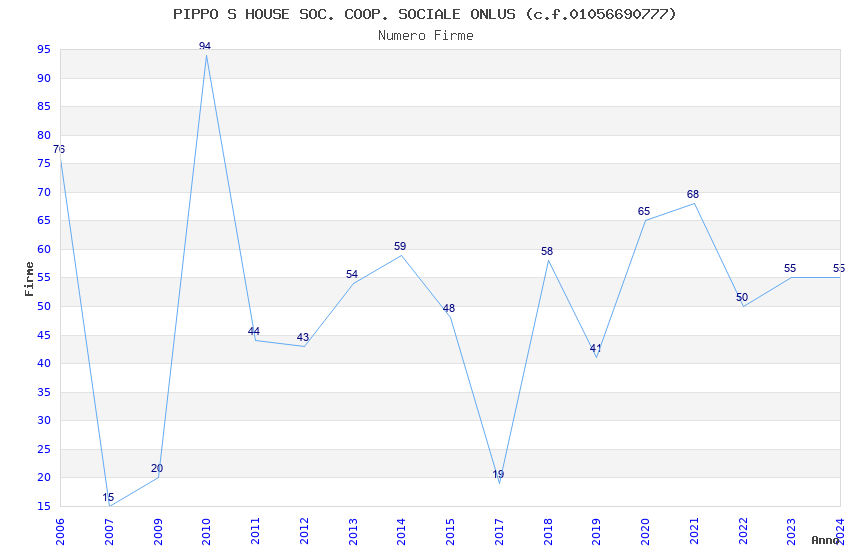Screen dimensions: 850x550
Task: Select the x-axis year 2009
Action: [x=158, y=532]
